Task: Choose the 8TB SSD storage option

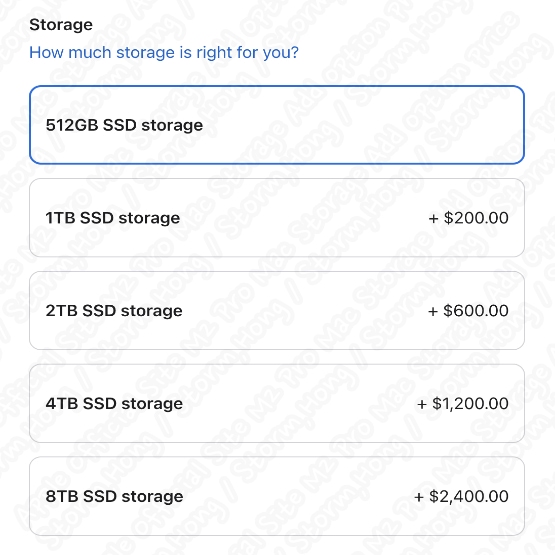Action: tap(277, 496)
